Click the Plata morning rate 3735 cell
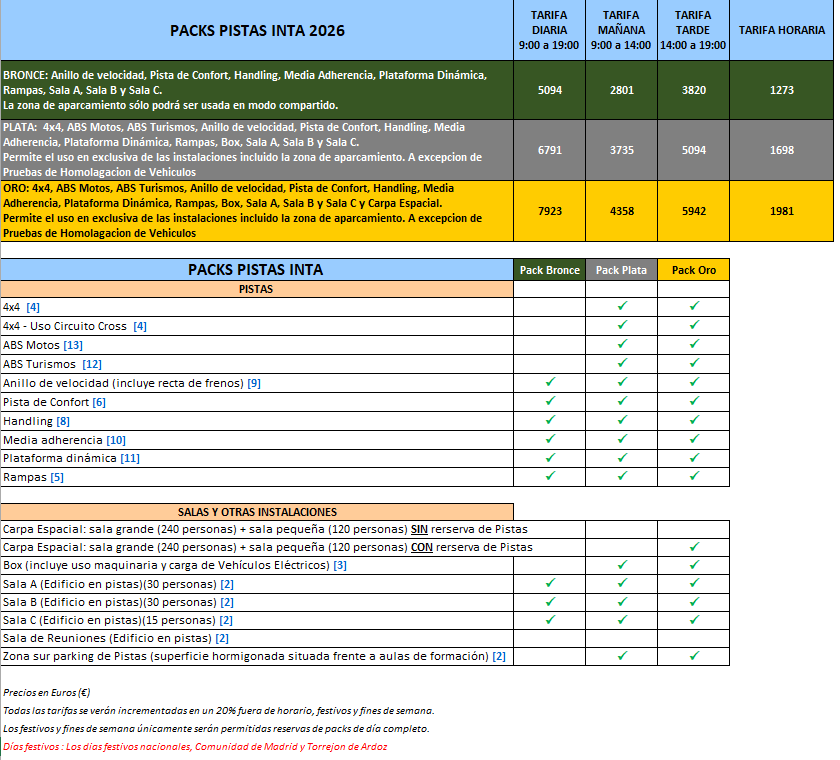 coord(622,150)
